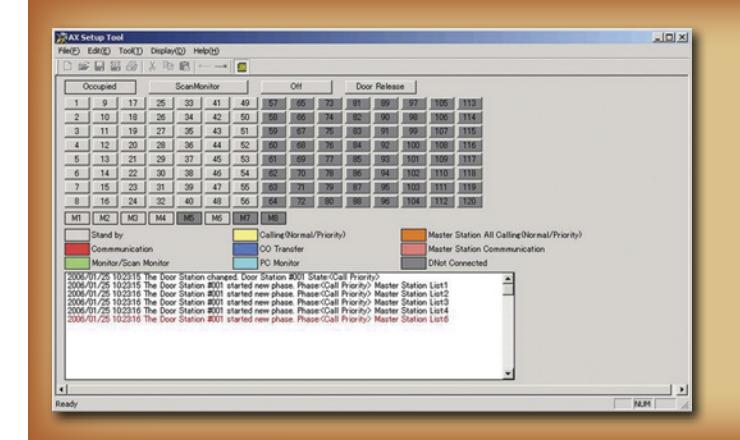Open the Display menu

168,51
